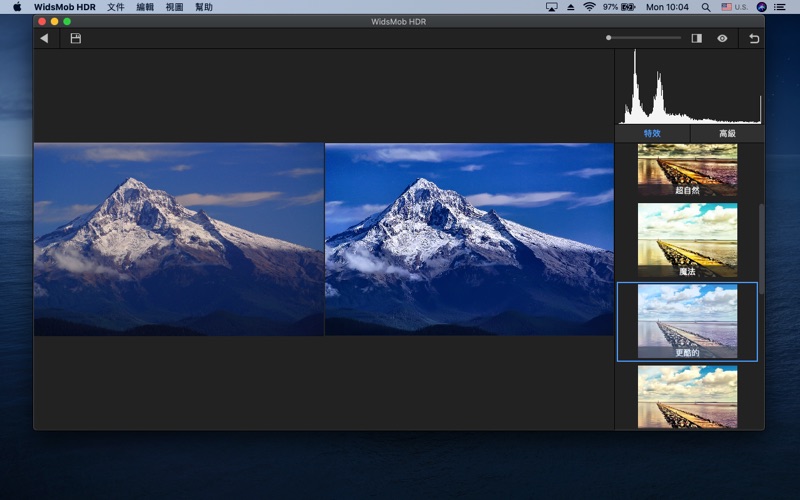Choose the last effect thumbnail below 更酷的
Viewport: 800px width, 500px height.
(x=687, y=396)
